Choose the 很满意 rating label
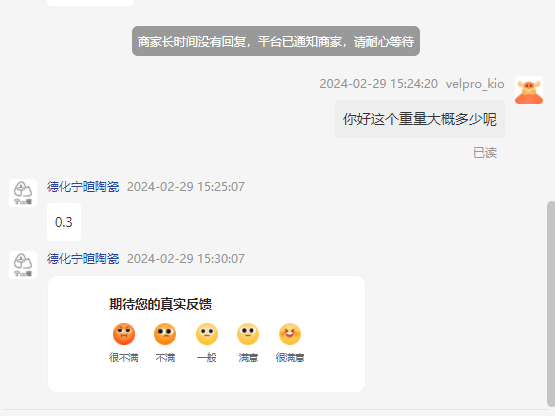 coord(290,358)
